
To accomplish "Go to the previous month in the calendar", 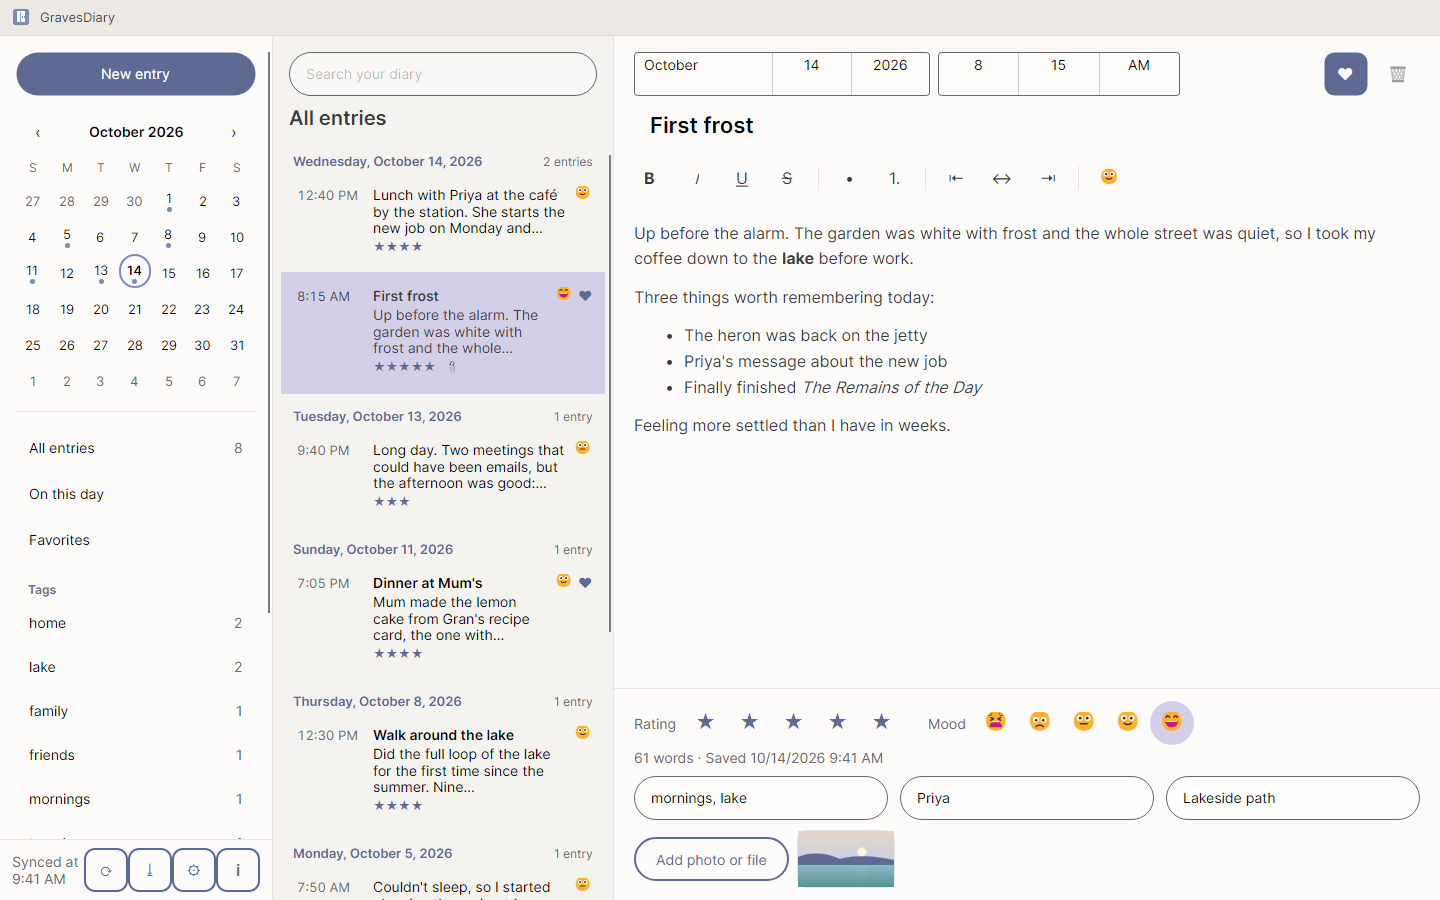I will click(38, 133).
